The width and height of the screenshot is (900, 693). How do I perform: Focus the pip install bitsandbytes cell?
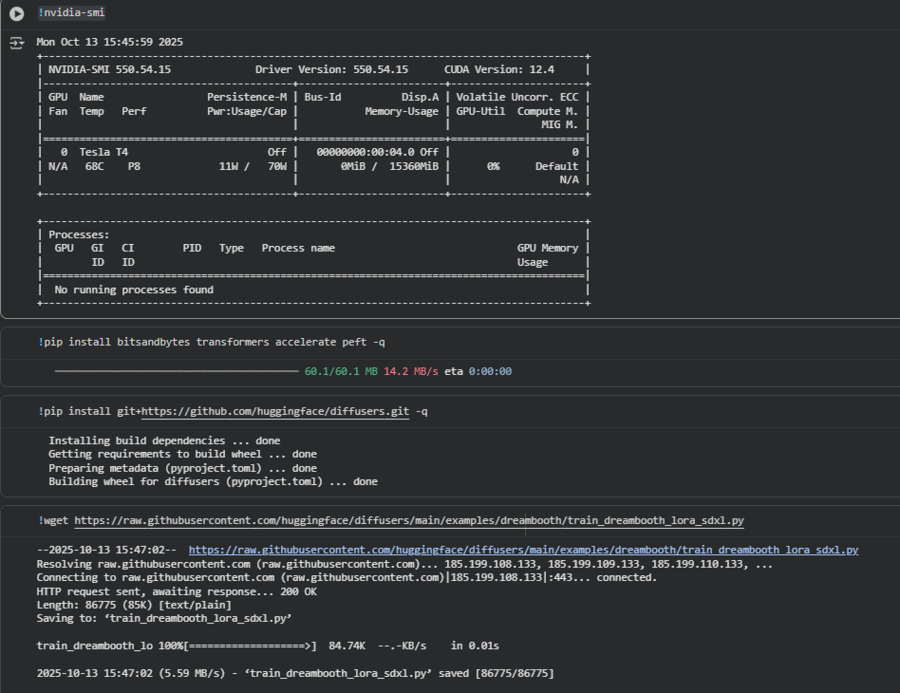click(x=212, y=342)
